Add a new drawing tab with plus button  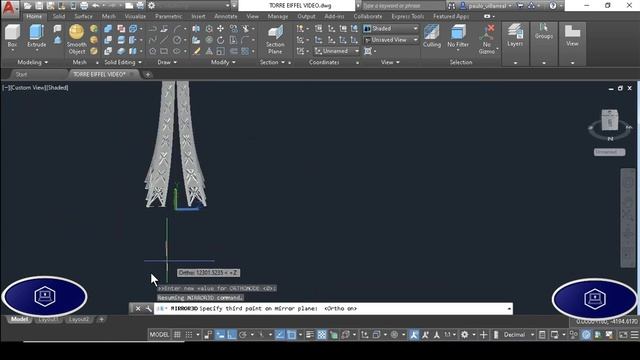pos(148,74)
